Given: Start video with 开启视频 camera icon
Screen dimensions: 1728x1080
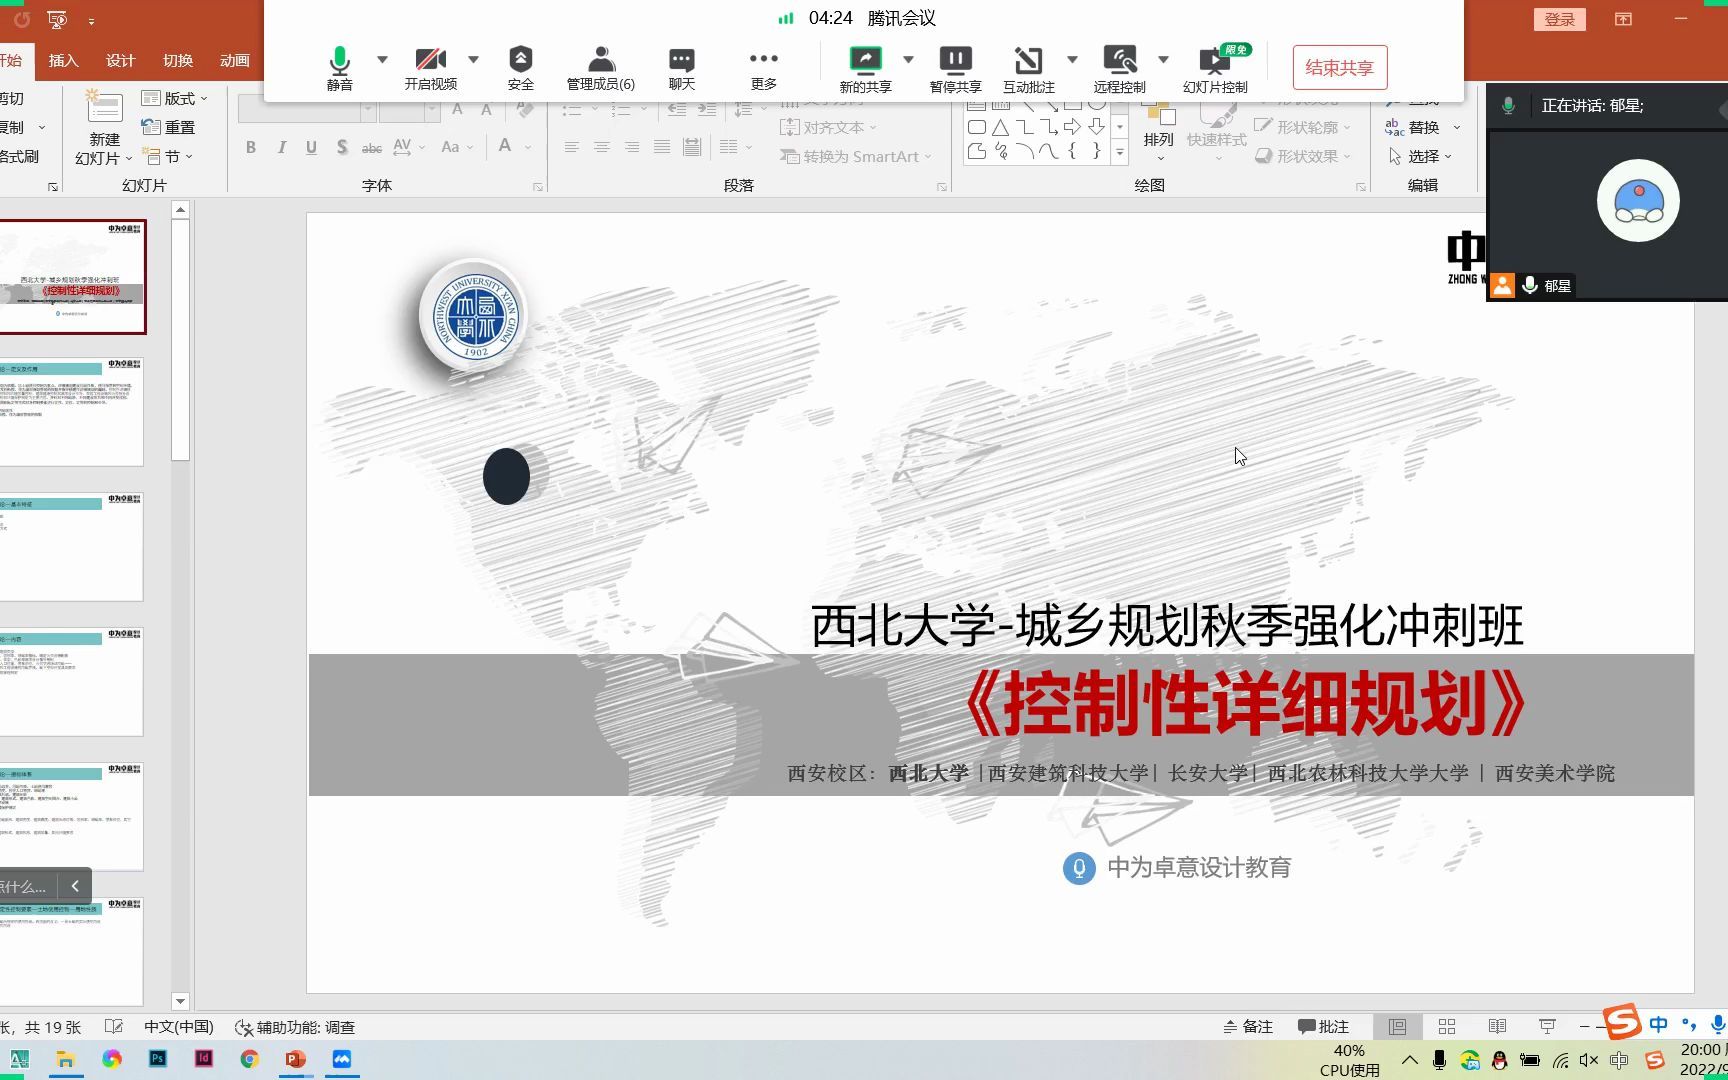Looking at the screenshot, I should (x=430, y=67).
